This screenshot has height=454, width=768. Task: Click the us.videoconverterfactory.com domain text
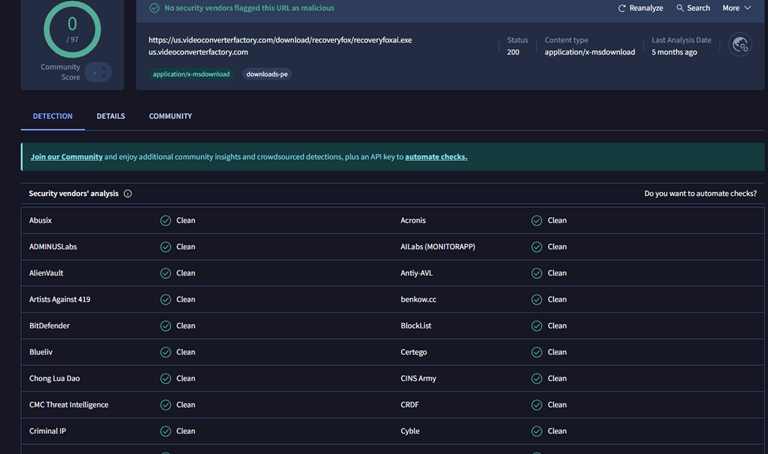198,52
